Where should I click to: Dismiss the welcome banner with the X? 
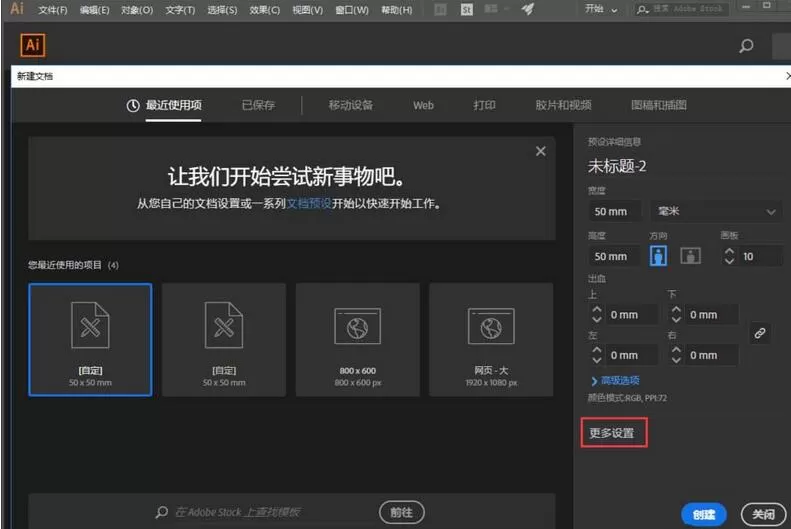point(540,151)
